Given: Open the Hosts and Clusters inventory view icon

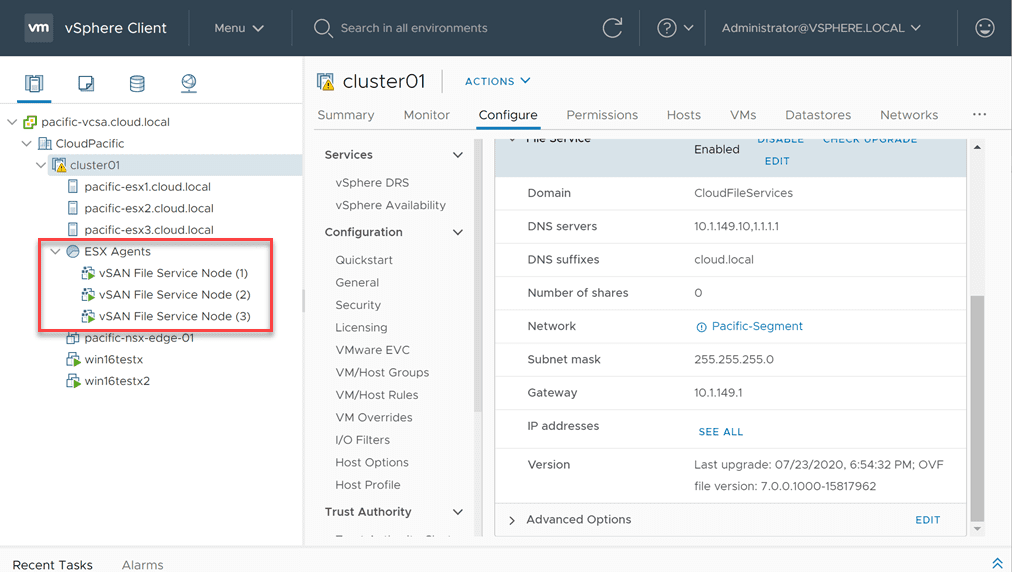Looking at the screenshot, I should tap(34, 83).
